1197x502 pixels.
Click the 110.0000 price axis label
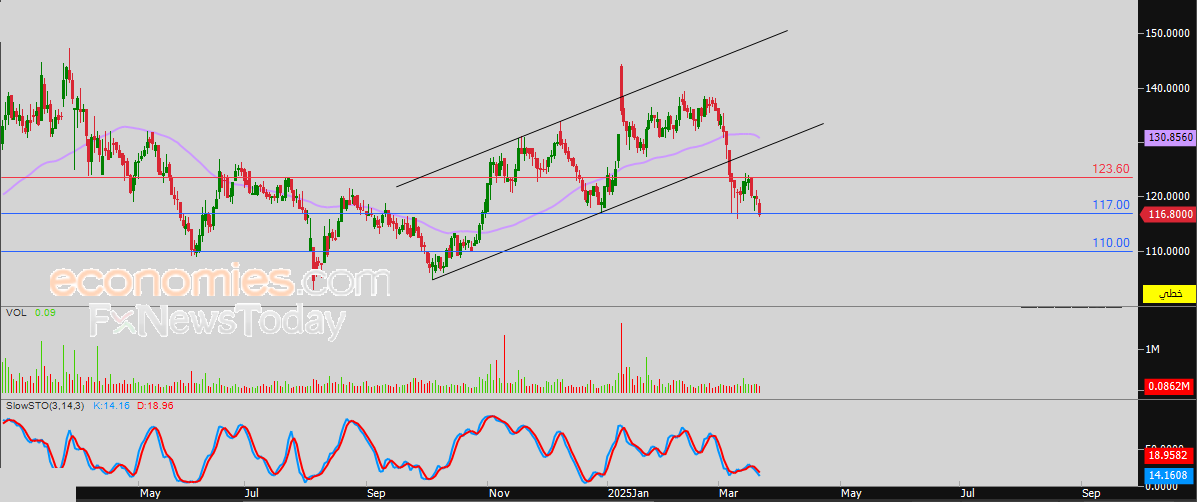[x=1170, y=251]
